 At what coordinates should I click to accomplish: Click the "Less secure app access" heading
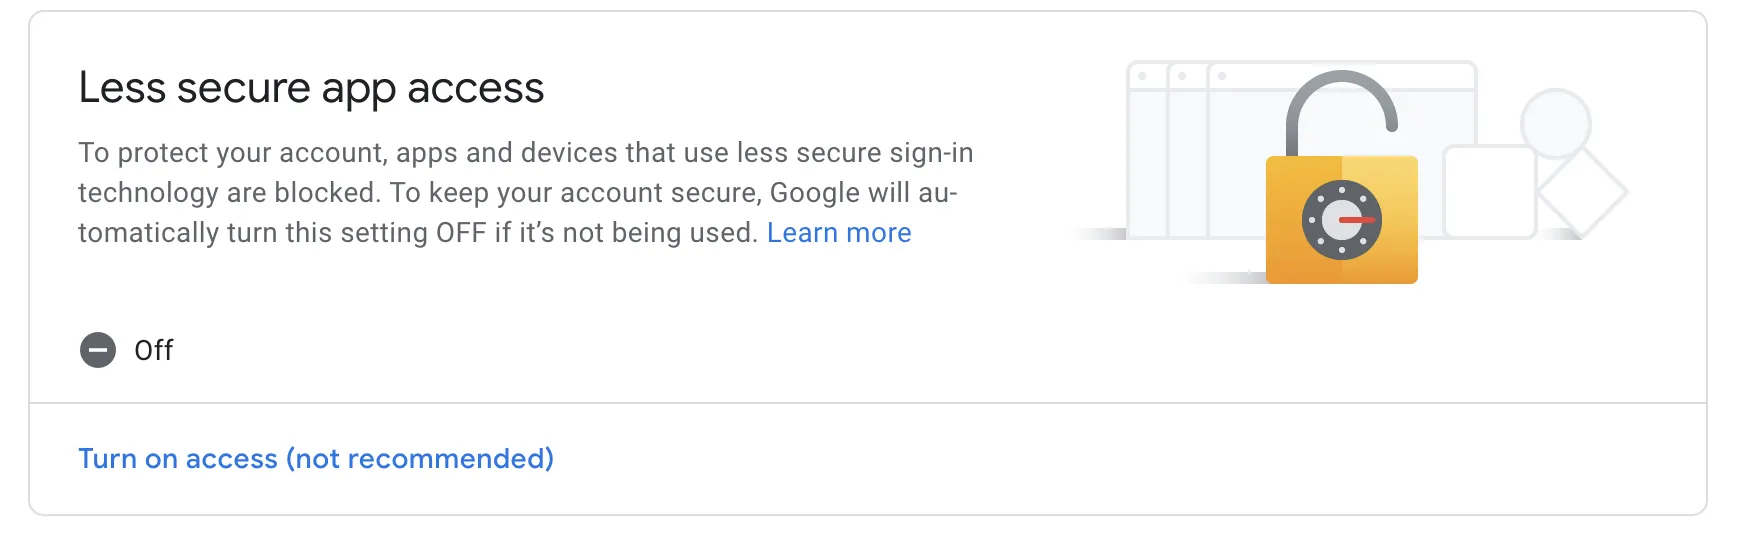point(311,88)
